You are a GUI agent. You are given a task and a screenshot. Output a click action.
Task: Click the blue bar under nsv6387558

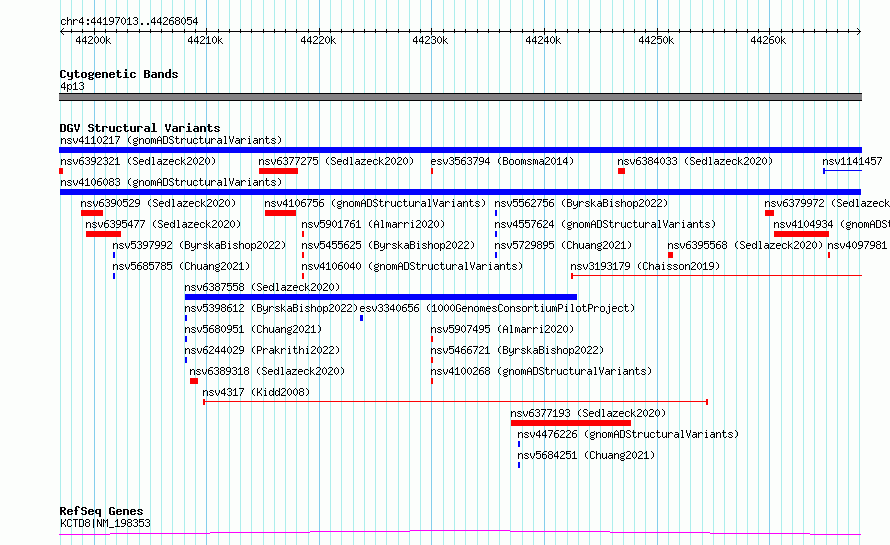381,297
